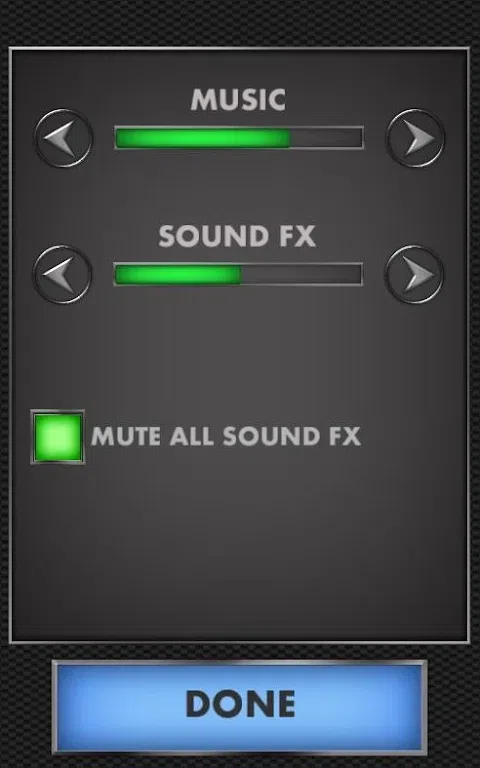Set Music volume to minimum at bar's left end
Viewport: 480px width, 768px height.
pos(118,138)
